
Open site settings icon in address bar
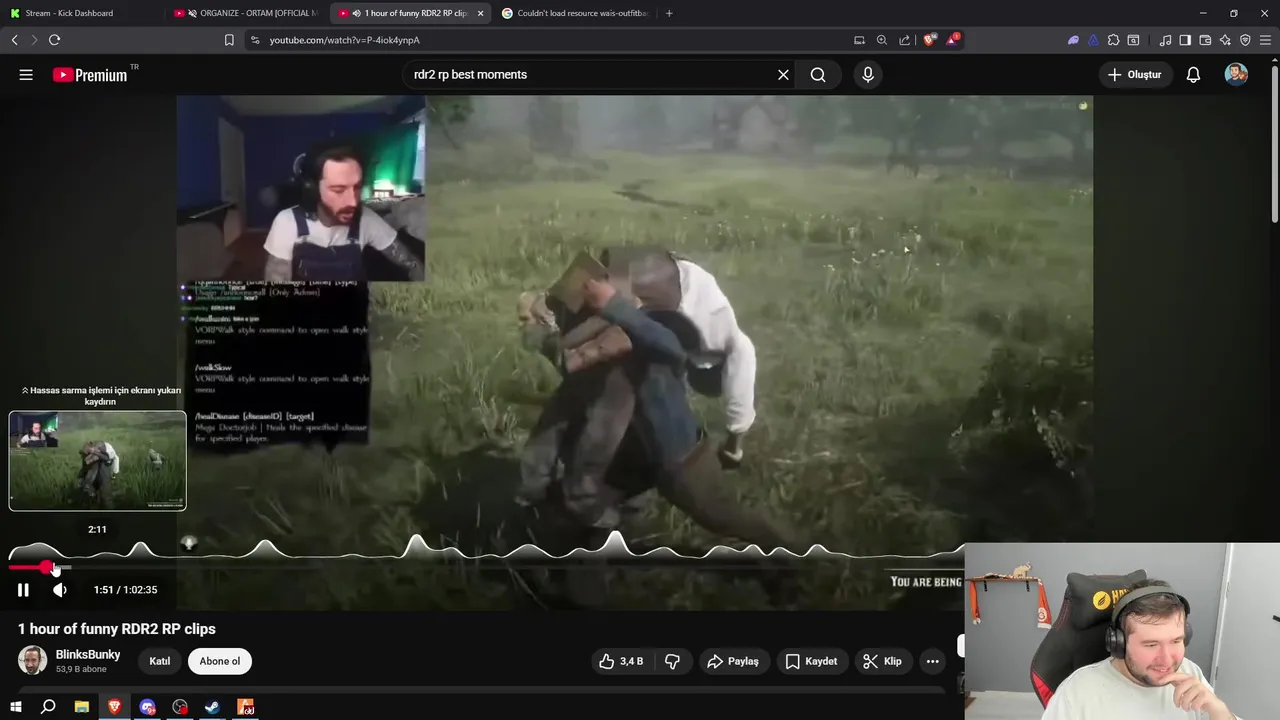[254, 40]
